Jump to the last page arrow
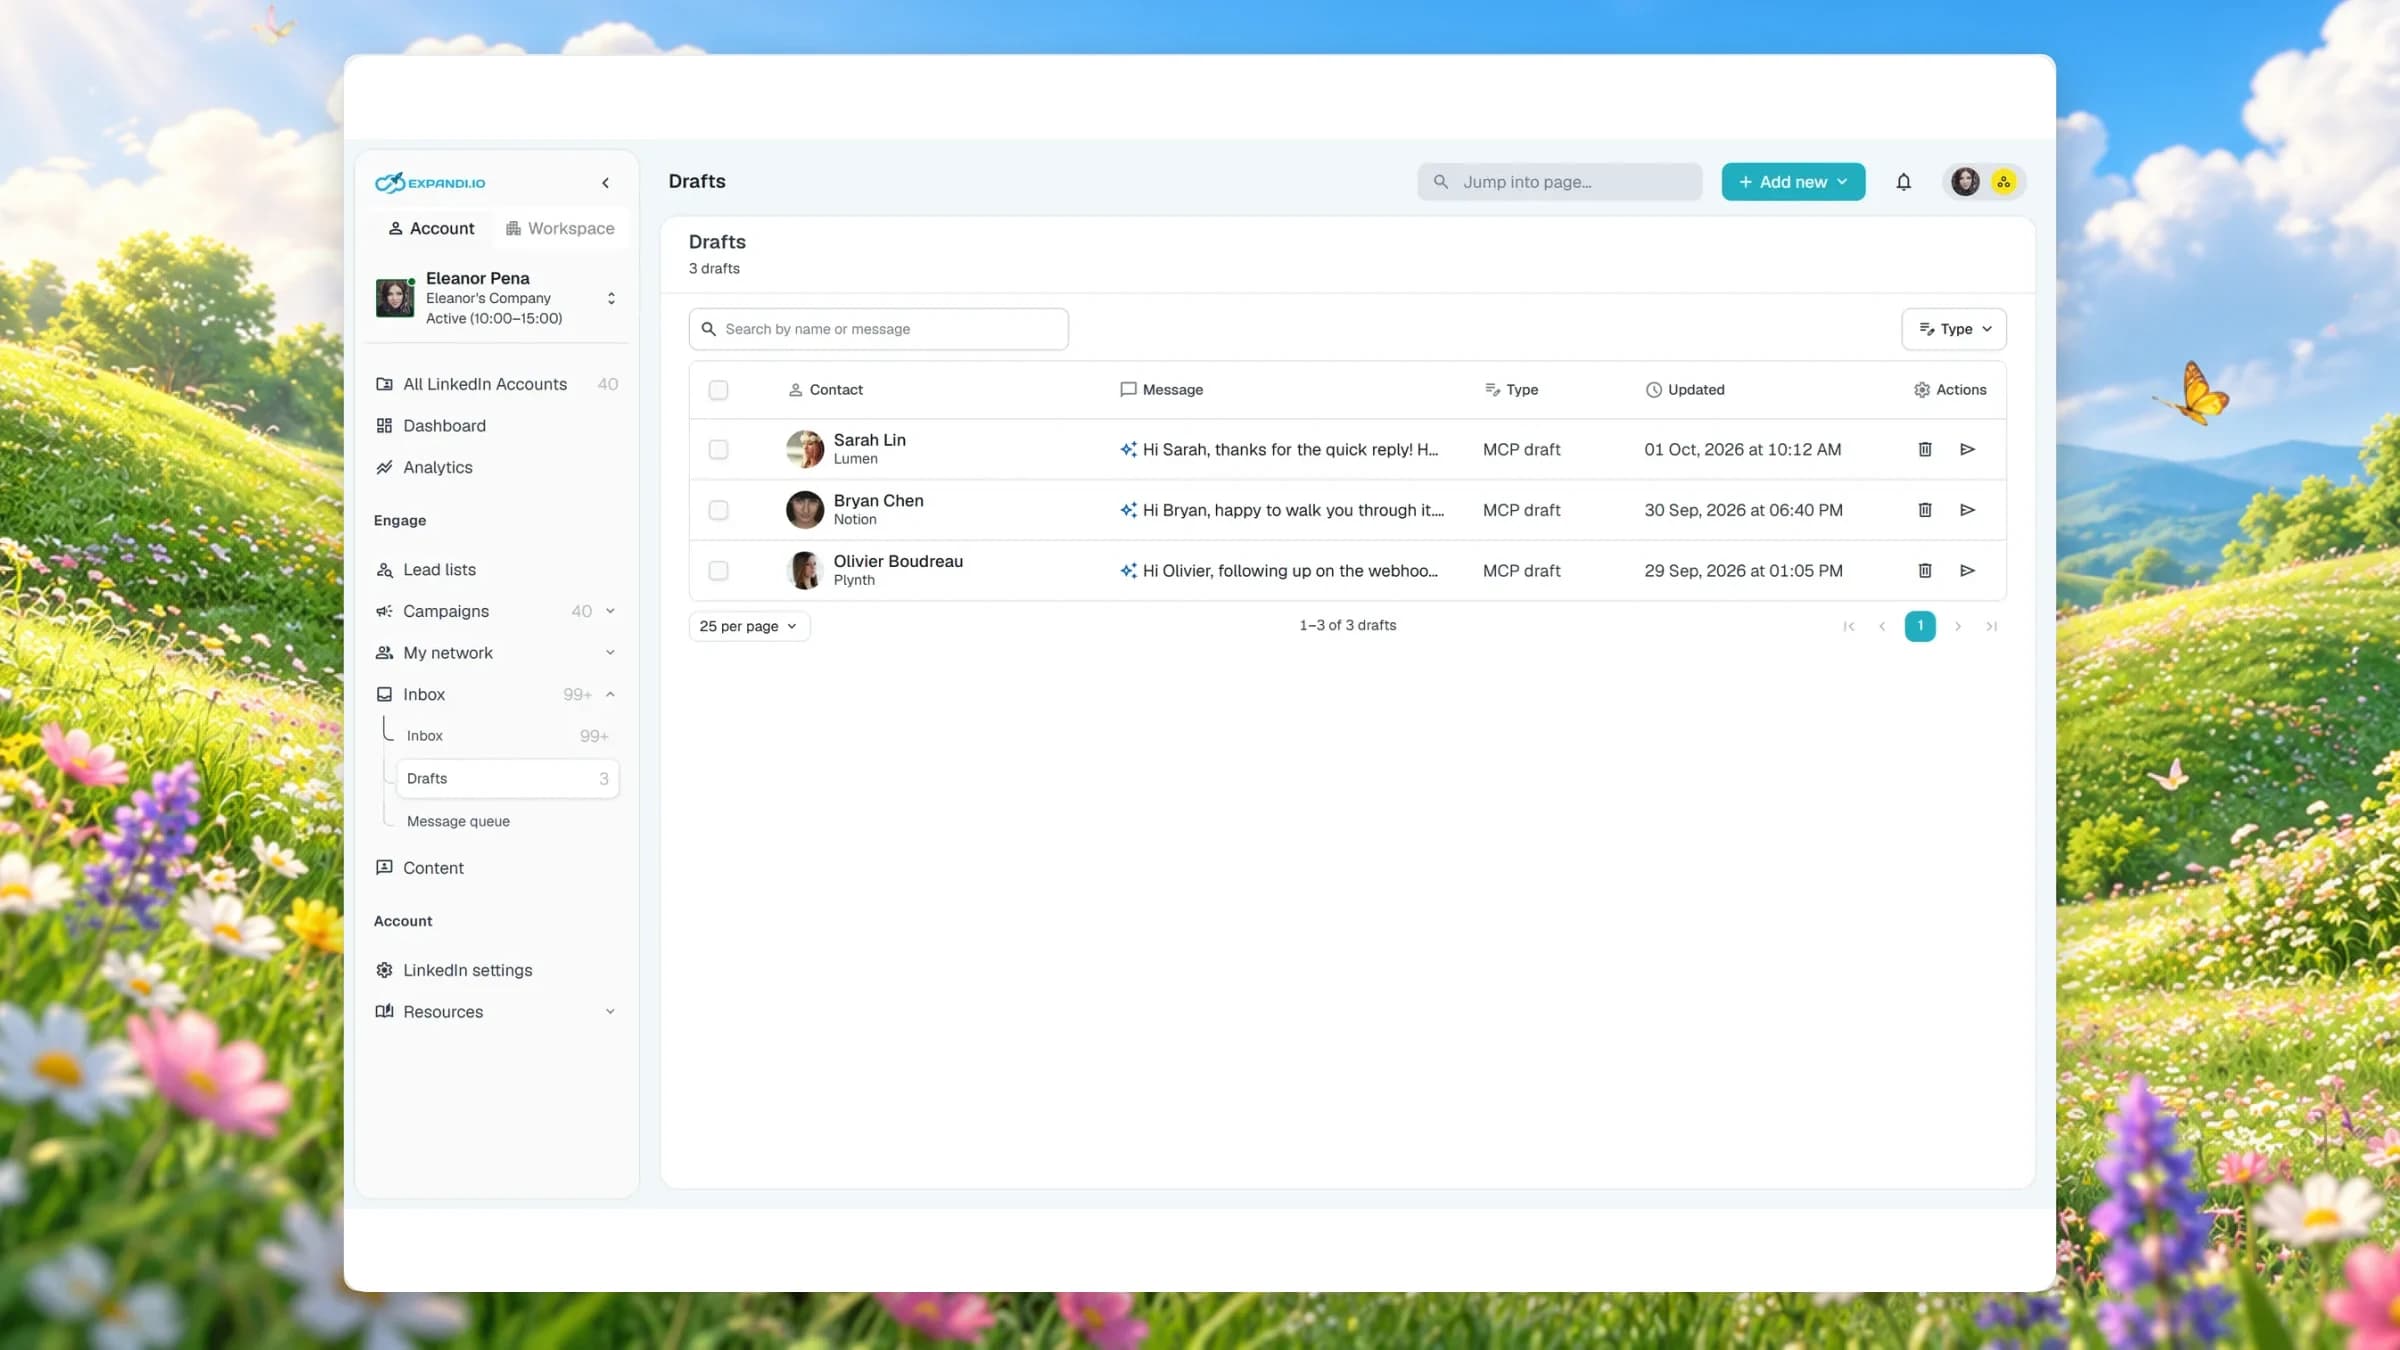Image resolution: width=2400 pixels, height=1350 pixels. point(1991,626)
